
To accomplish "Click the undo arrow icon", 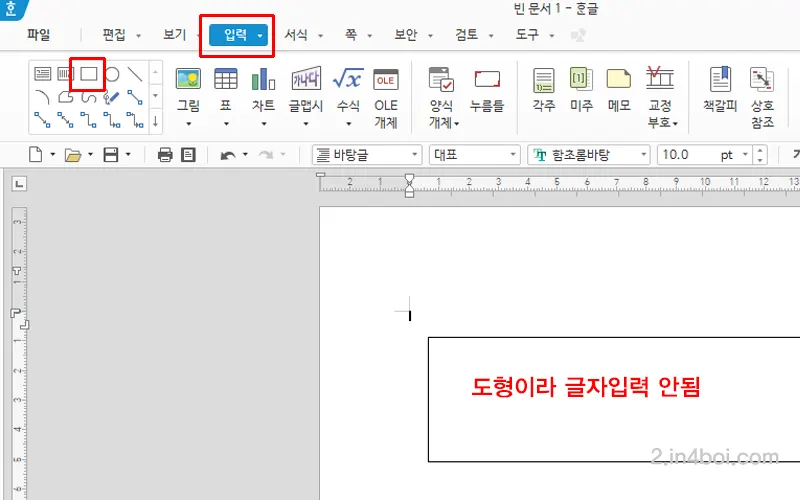I will [x=228, y=155].
